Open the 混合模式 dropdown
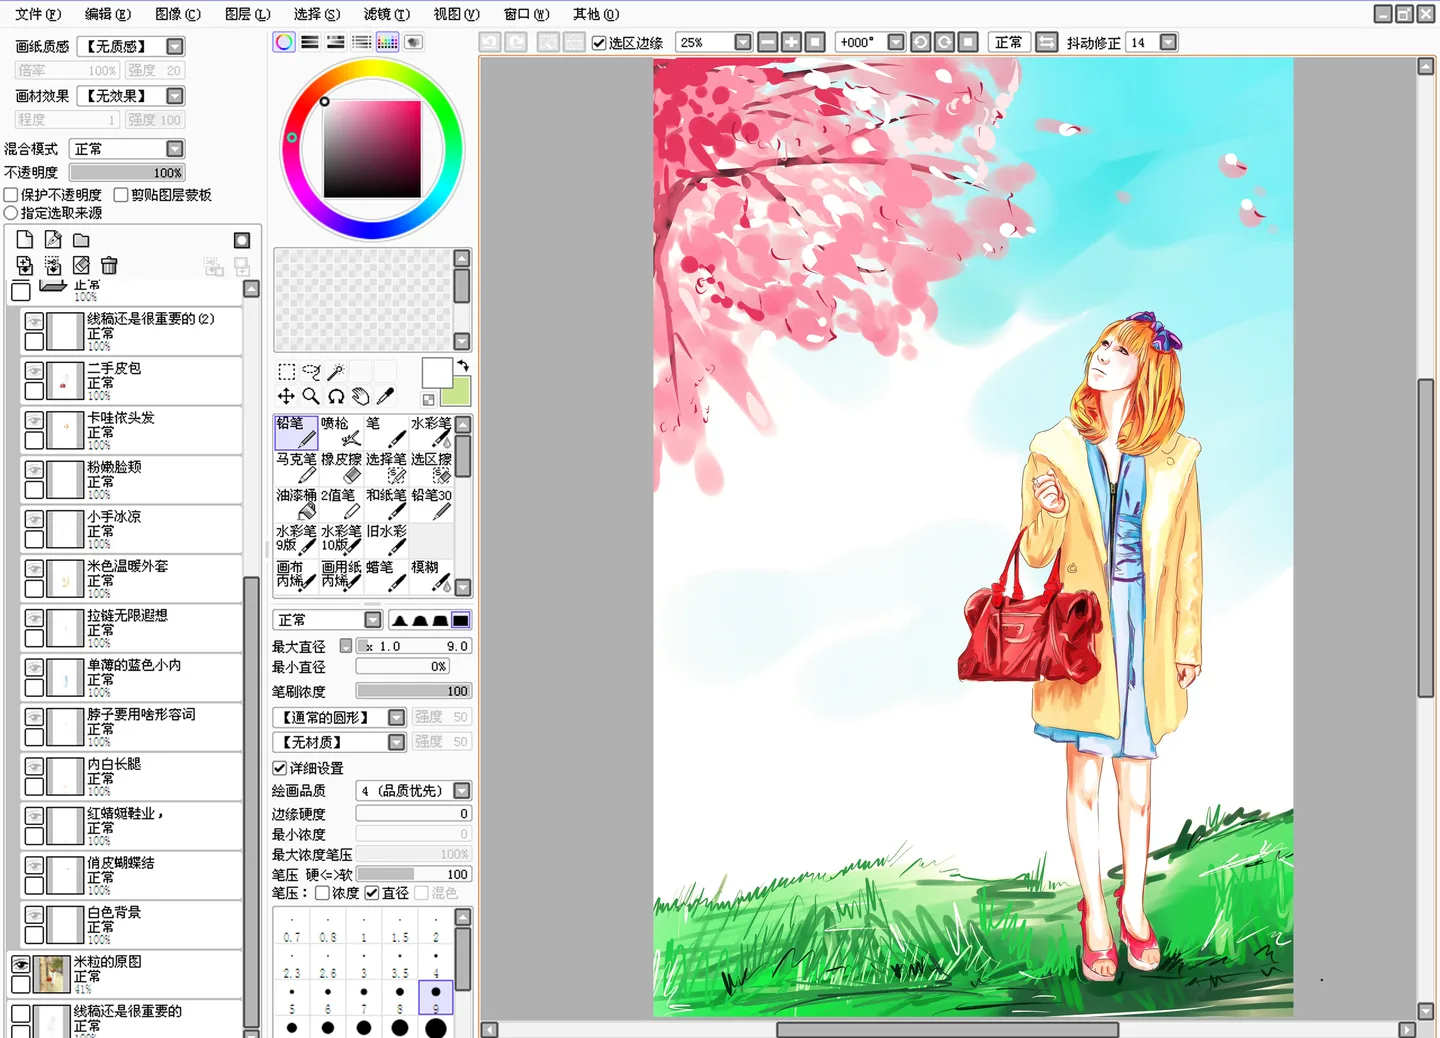Screen dimensions: 1440x1038 175,149
